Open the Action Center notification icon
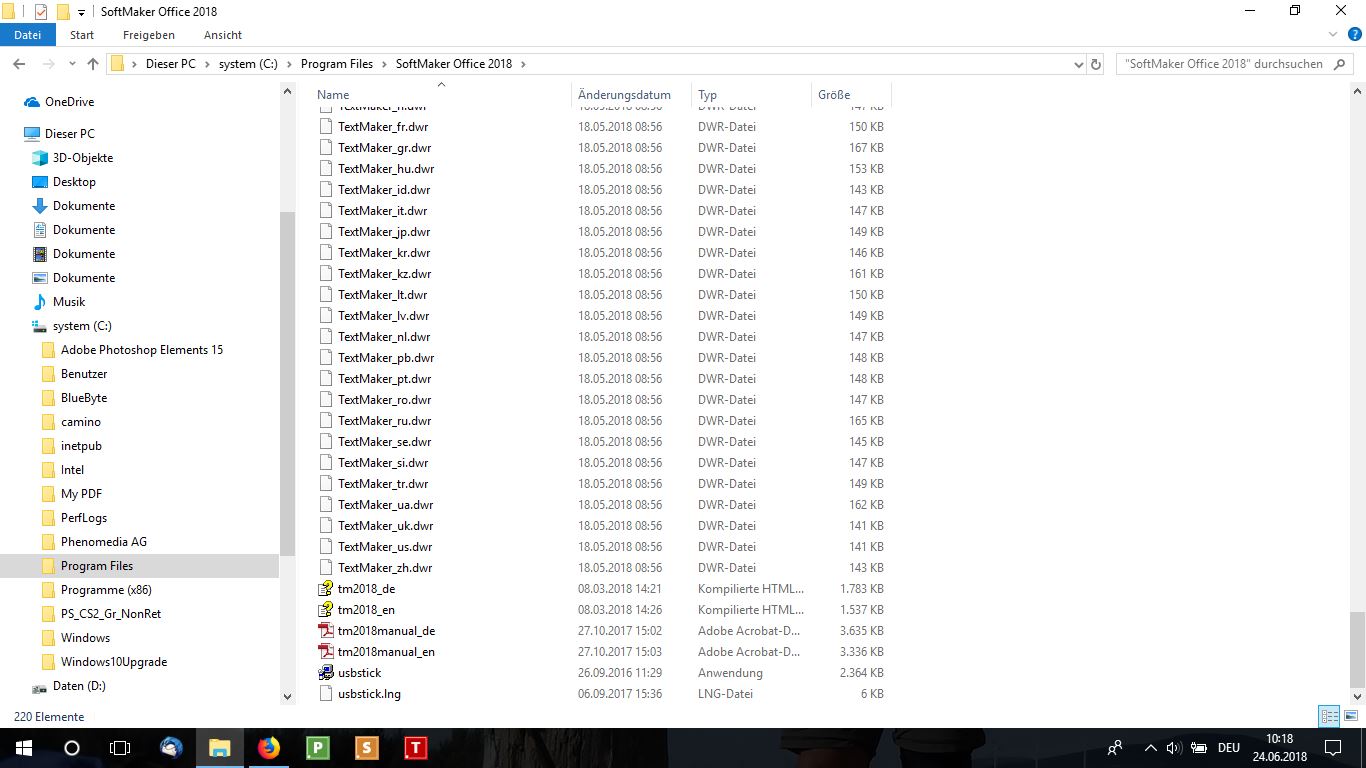The height and width of the screenshot is (768, 1366). (x=1333, y=748)
